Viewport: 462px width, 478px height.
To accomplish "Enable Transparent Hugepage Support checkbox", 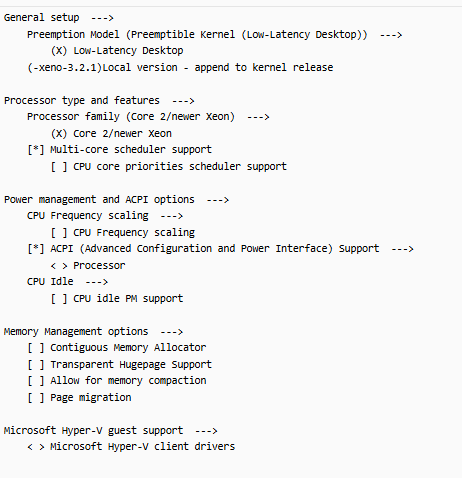I will tap(36, 364).
